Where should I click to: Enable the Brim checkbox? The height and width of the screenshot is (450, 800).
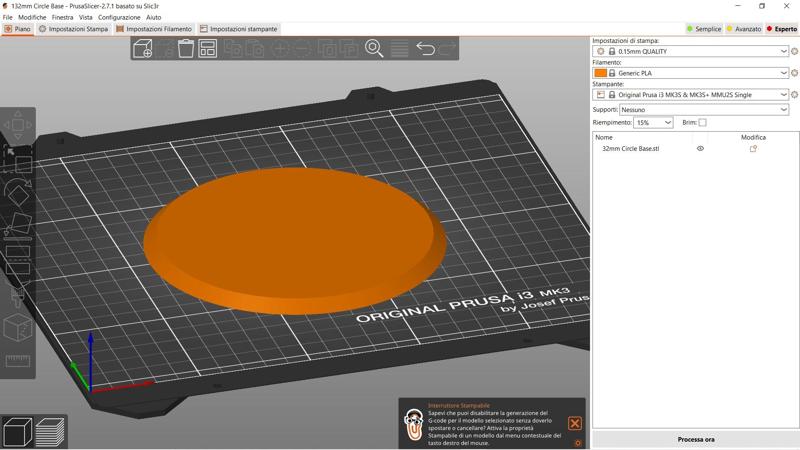702,123
